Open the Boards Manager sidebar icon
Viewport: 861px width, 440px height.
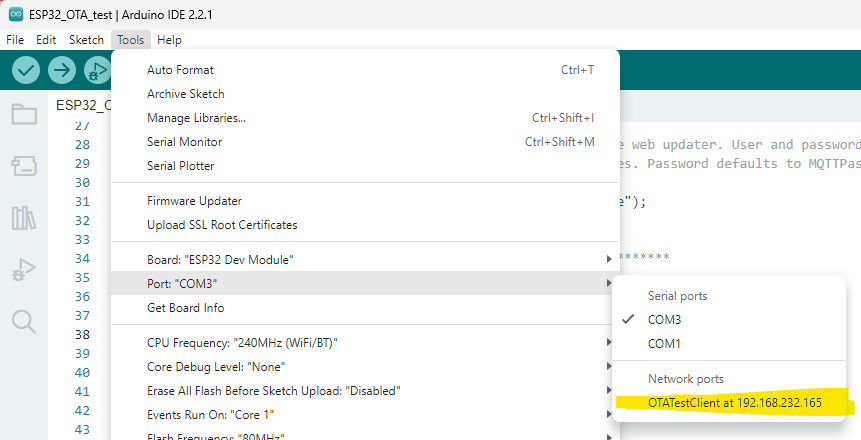(x=24, y=165)
